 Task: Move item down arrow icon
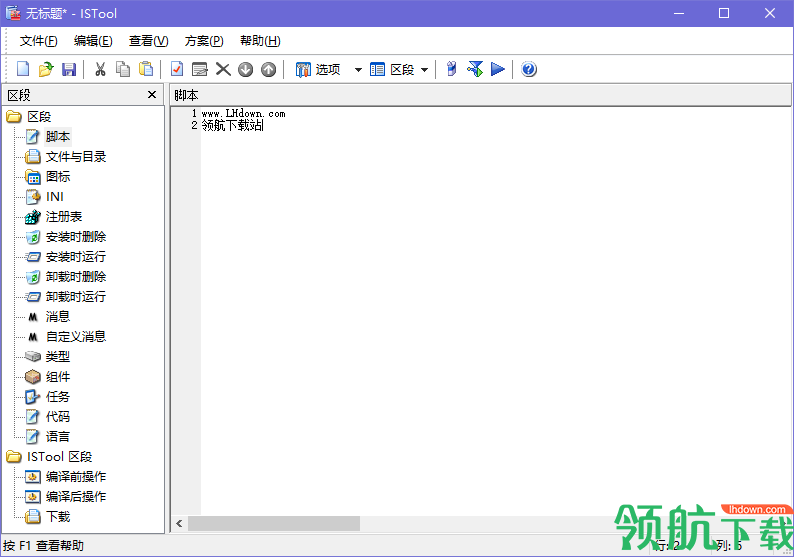click(x=246, y=69)
